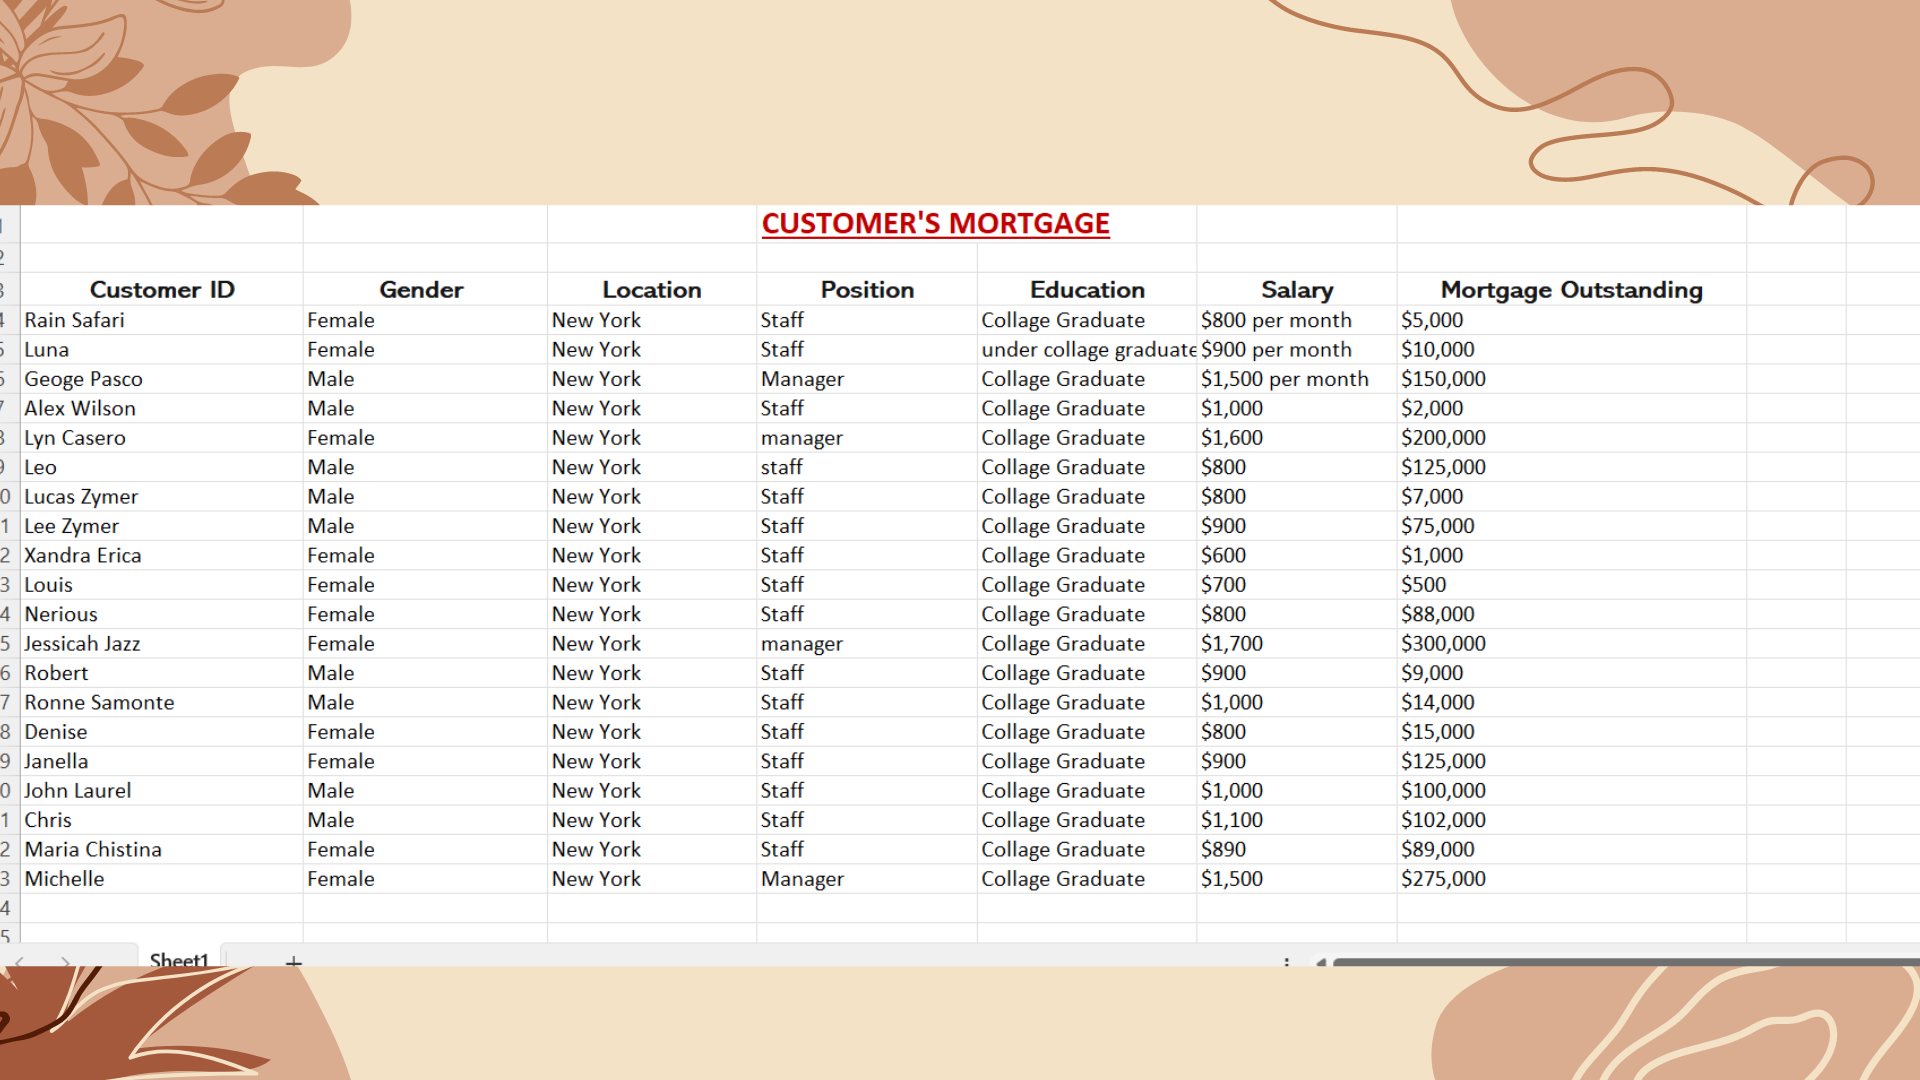
Task: Click the Jessicah Jazz name cell
Action: point(82,644)
